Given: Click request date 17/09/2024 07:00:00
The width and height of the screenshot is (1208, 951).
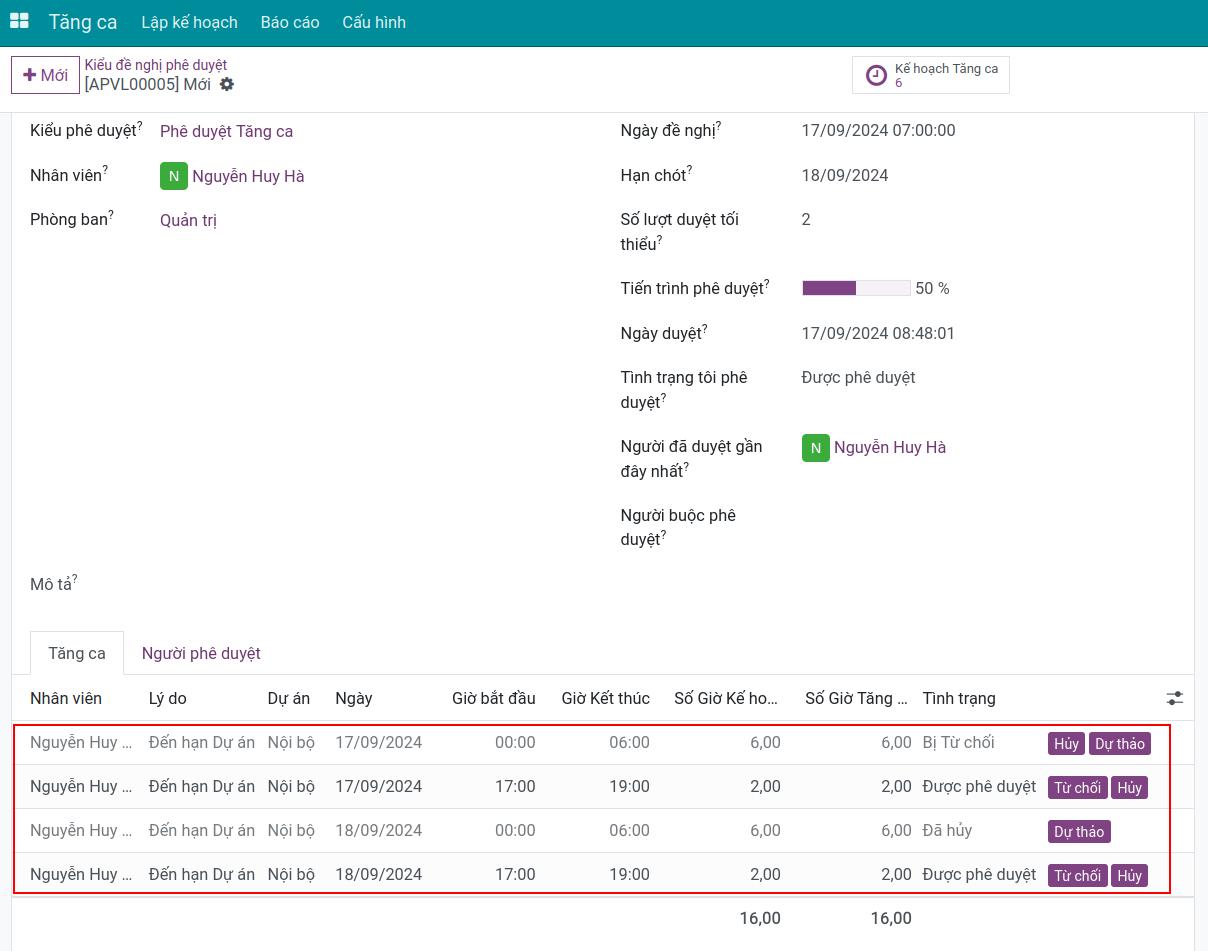Looking at the screenshot, I should point(878,130).
